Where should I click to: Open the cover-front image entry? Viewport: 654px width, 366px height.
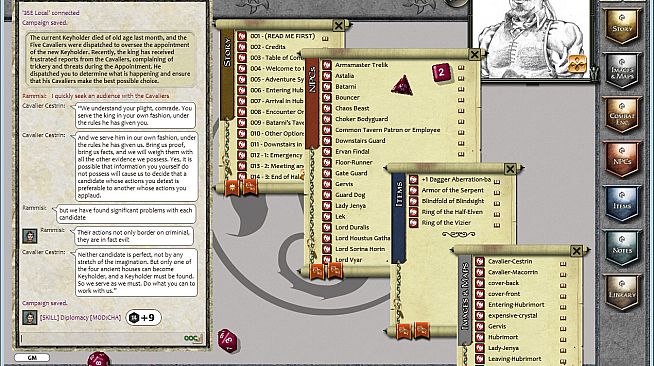tap(504, 294)
